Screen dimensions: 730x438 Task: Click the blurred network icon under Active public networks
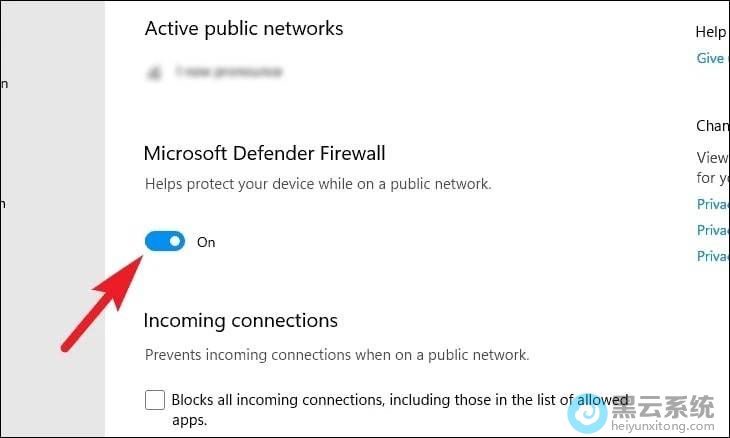coord(154,72)
